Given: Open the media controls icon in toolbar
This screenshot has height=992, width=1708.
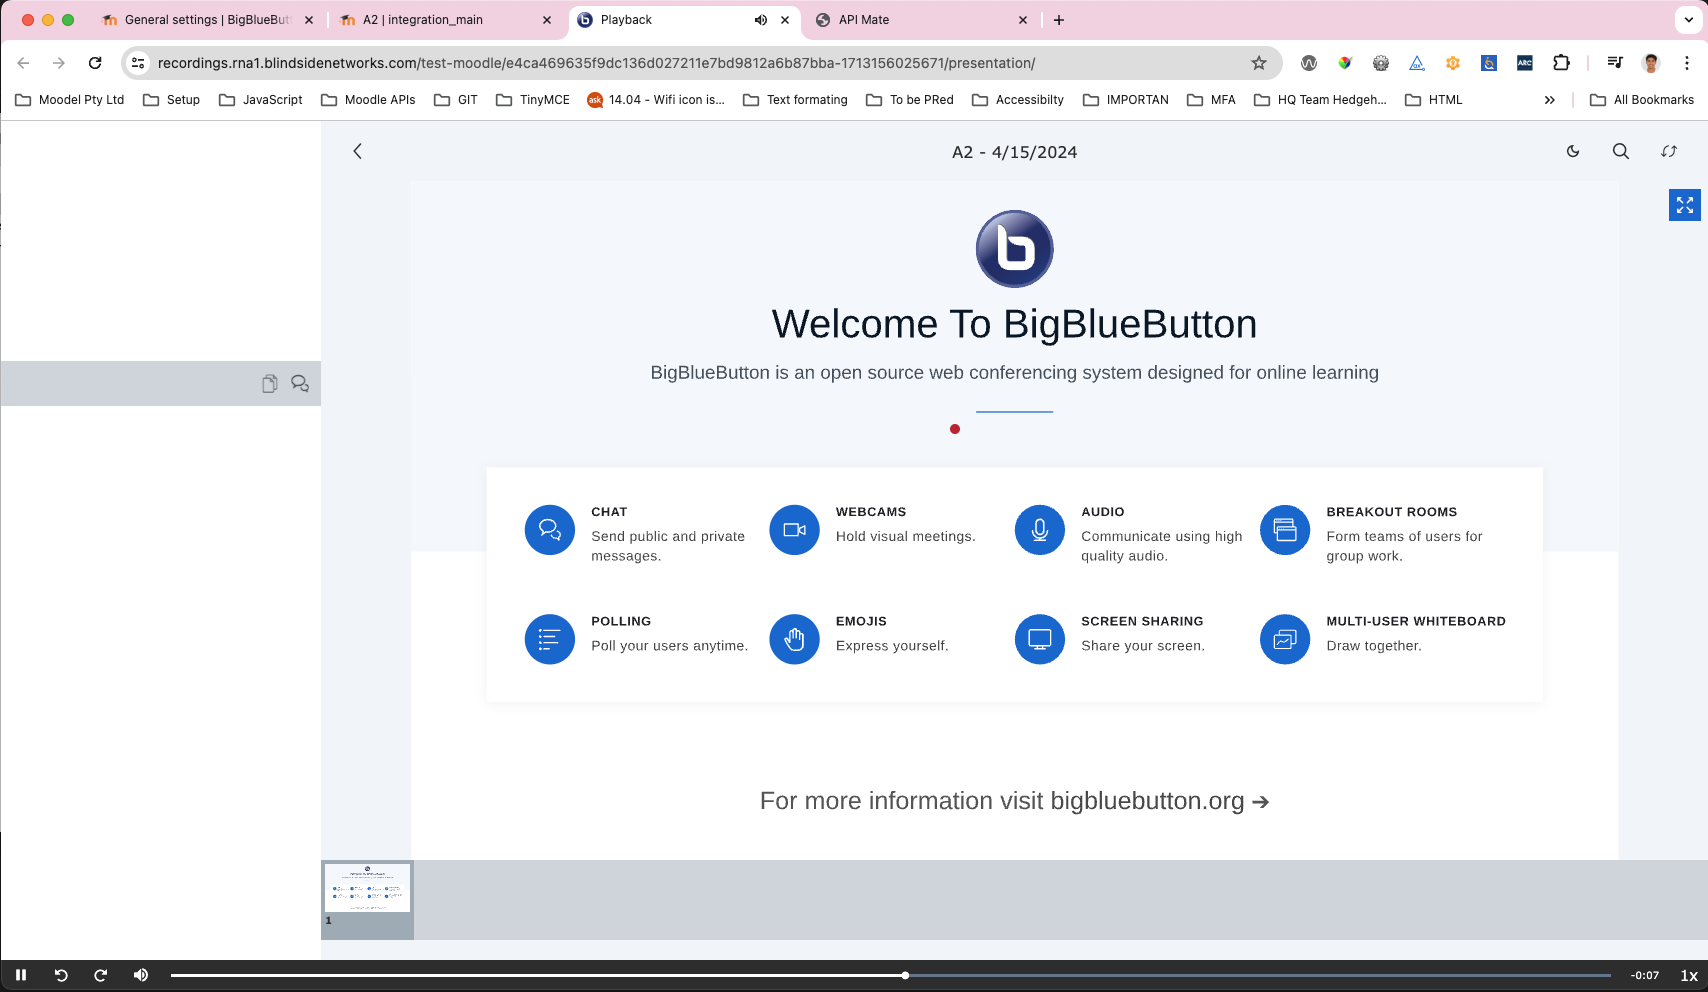Looking at the screenshot, I should pos(1615,63).
